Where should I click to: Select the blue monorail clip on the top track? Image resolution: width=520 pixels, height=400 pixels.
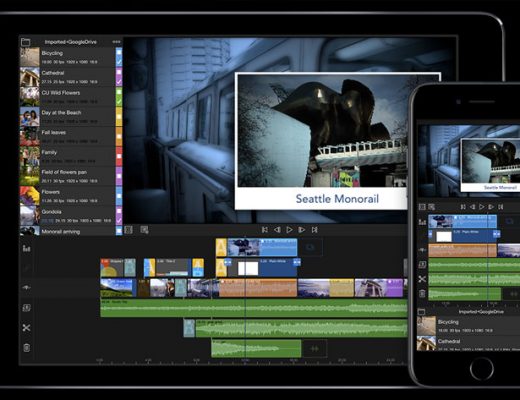263,247
